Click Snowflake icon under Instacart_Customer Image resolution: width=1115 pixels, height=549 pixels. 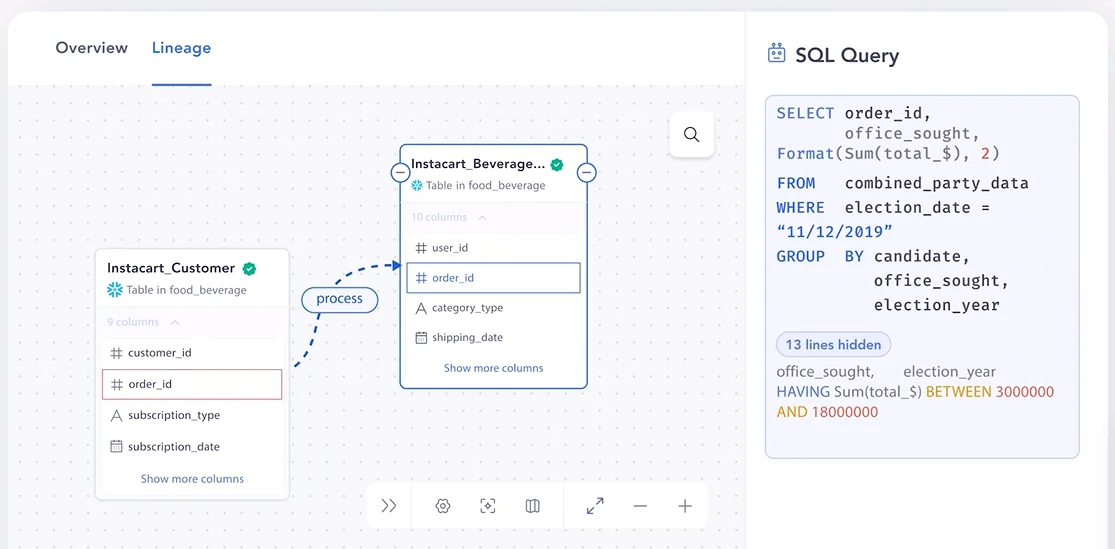pyautogui.click(x=114, y=289)
